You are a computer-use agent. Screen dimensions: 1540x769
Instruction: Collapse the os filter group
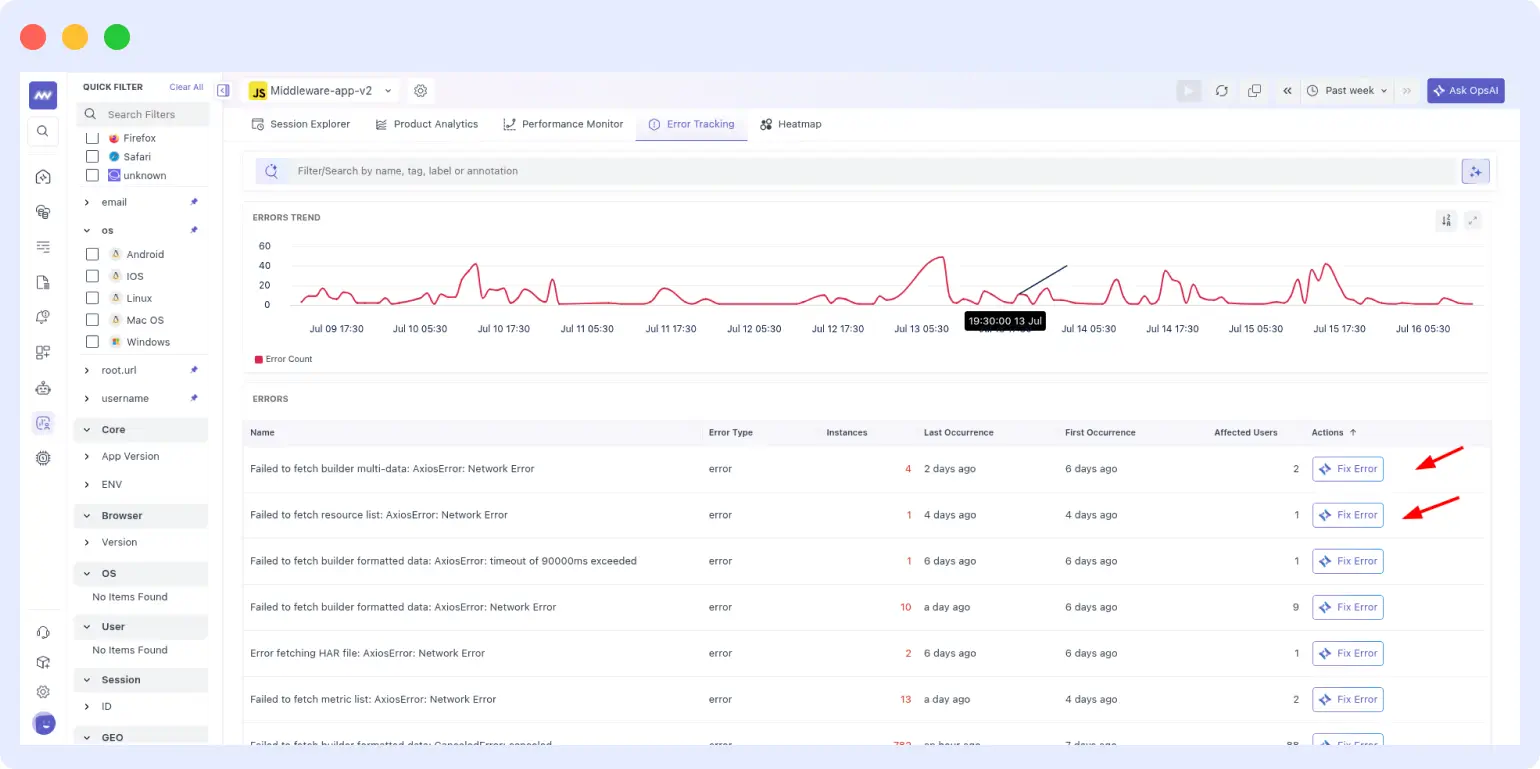[87, 230]
